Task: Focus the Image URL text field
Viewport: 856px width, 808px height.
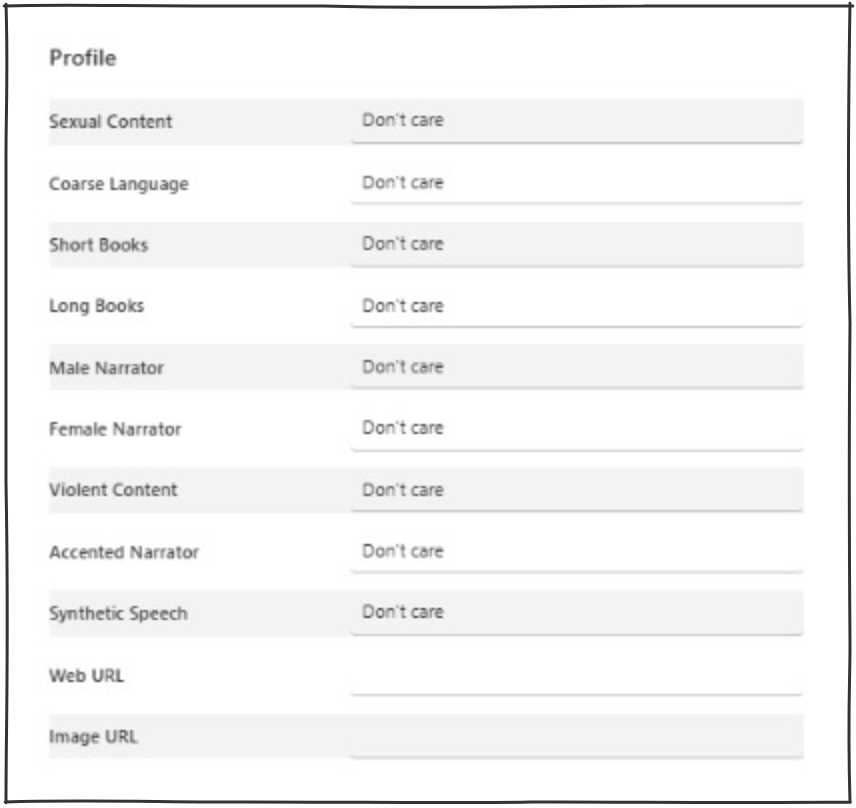Action: 576,737
